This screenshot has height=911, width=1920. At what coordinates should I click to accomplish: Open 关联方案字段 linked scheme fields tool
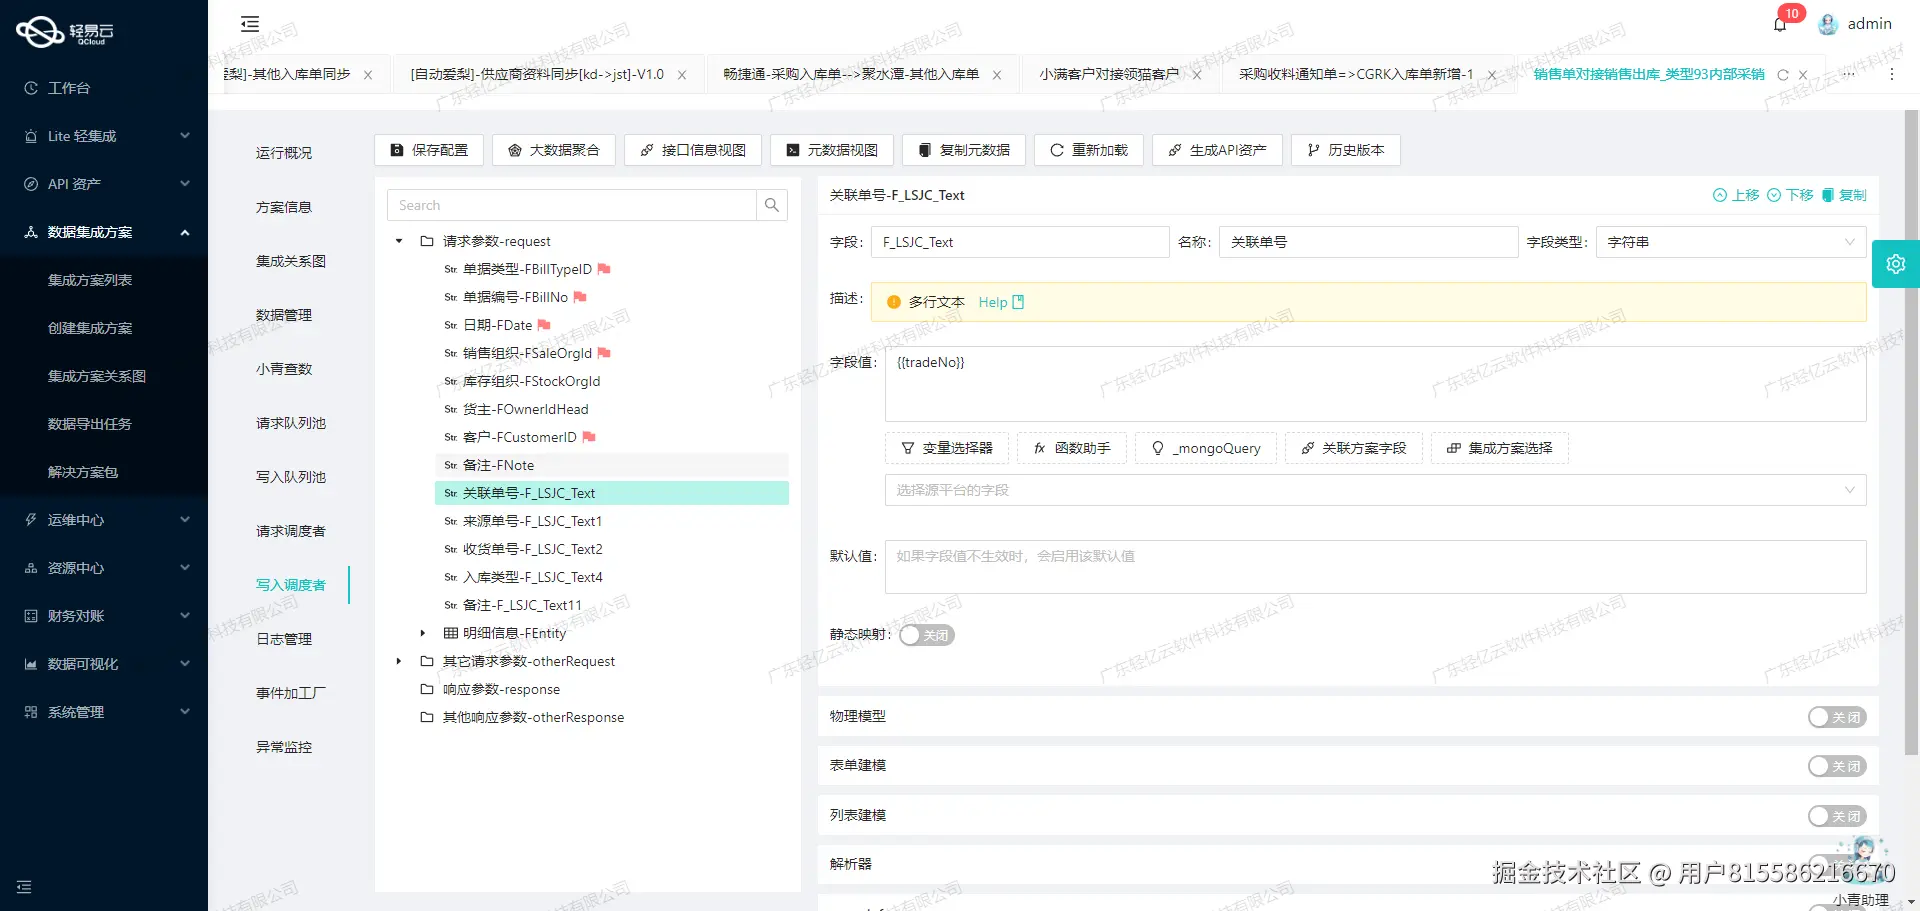point(1353,448)
